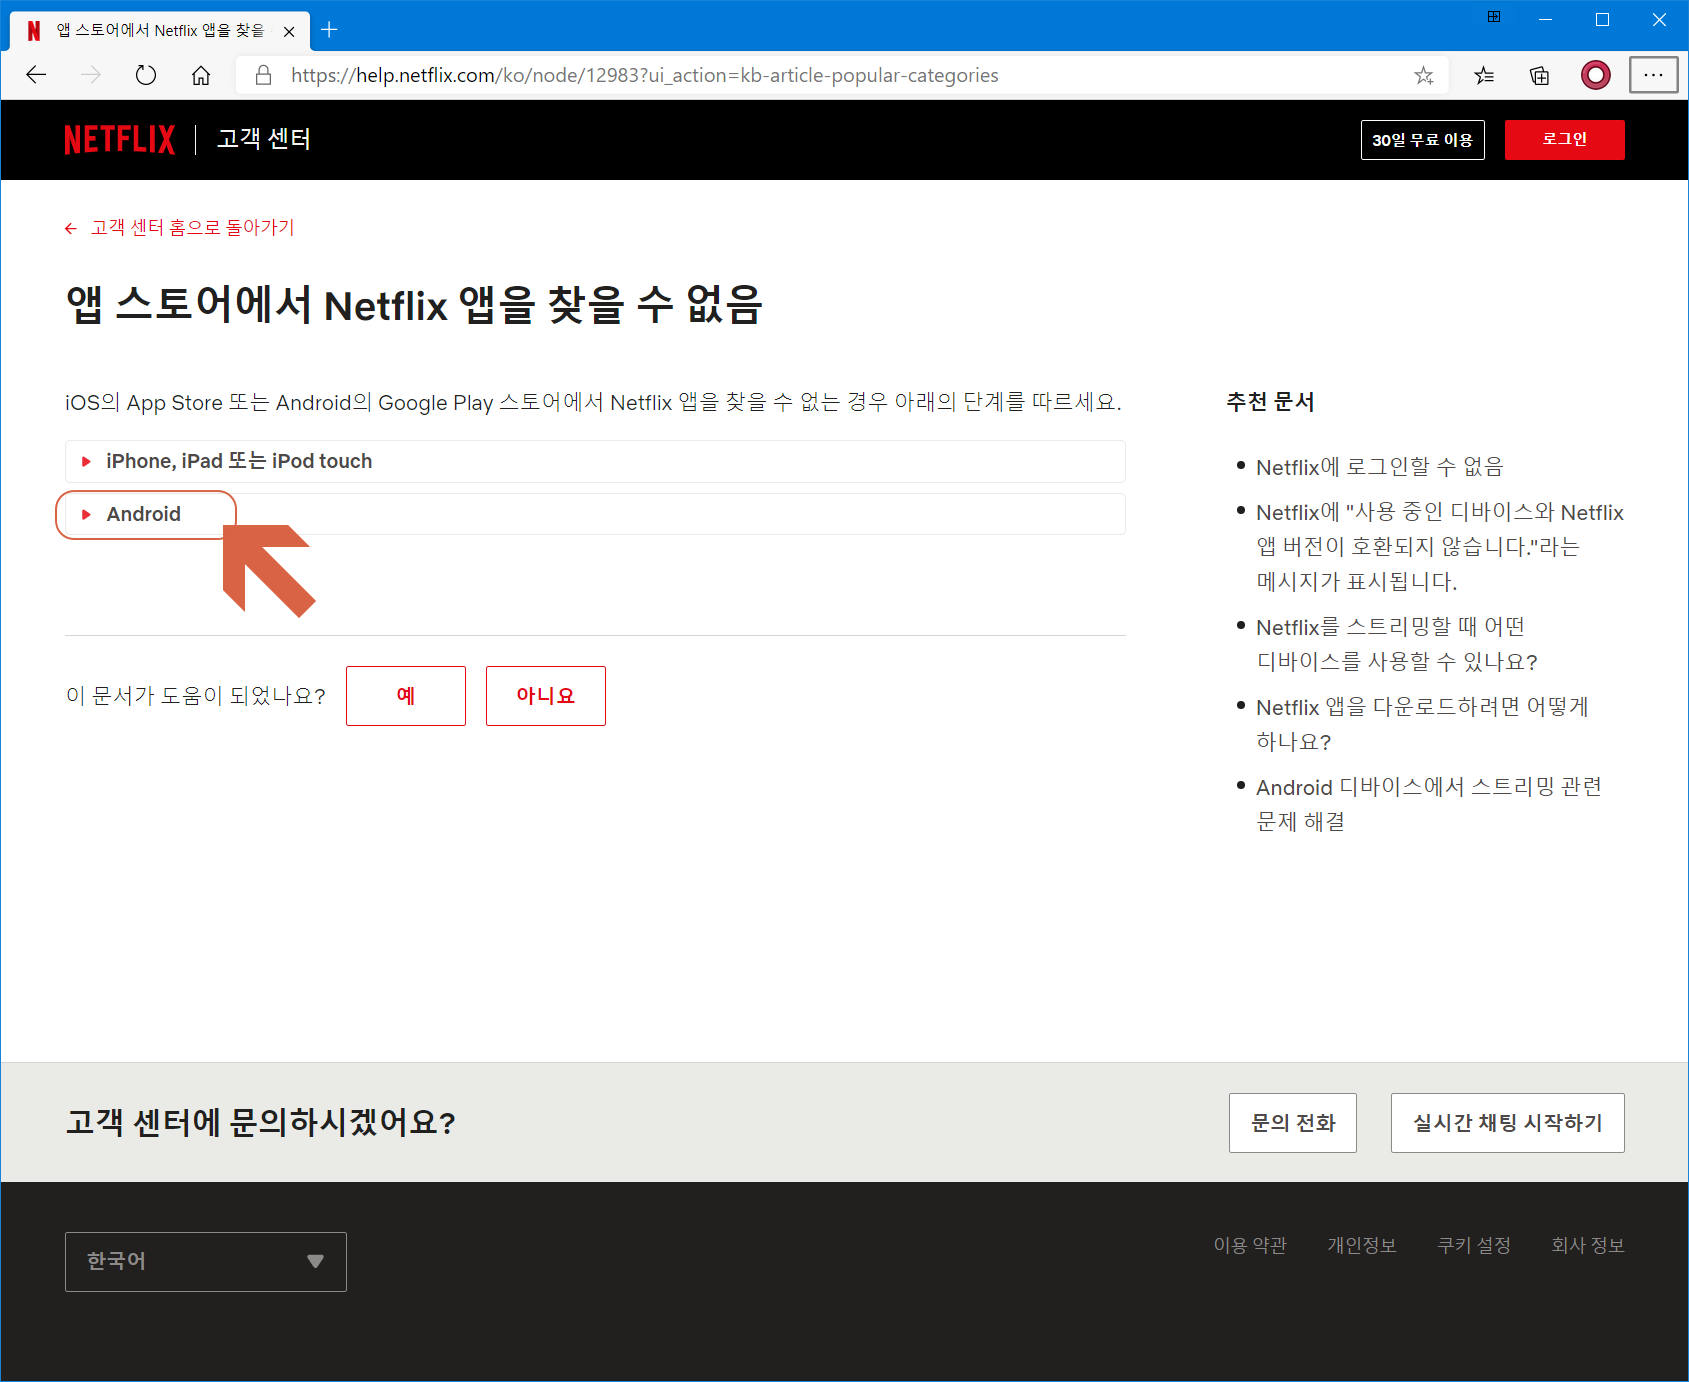Image resolution: width=1689 pixels, height=1382 pixels.
Task: Open the 호환되지 않습니다 message article
Action: [x=1439, y=547]
